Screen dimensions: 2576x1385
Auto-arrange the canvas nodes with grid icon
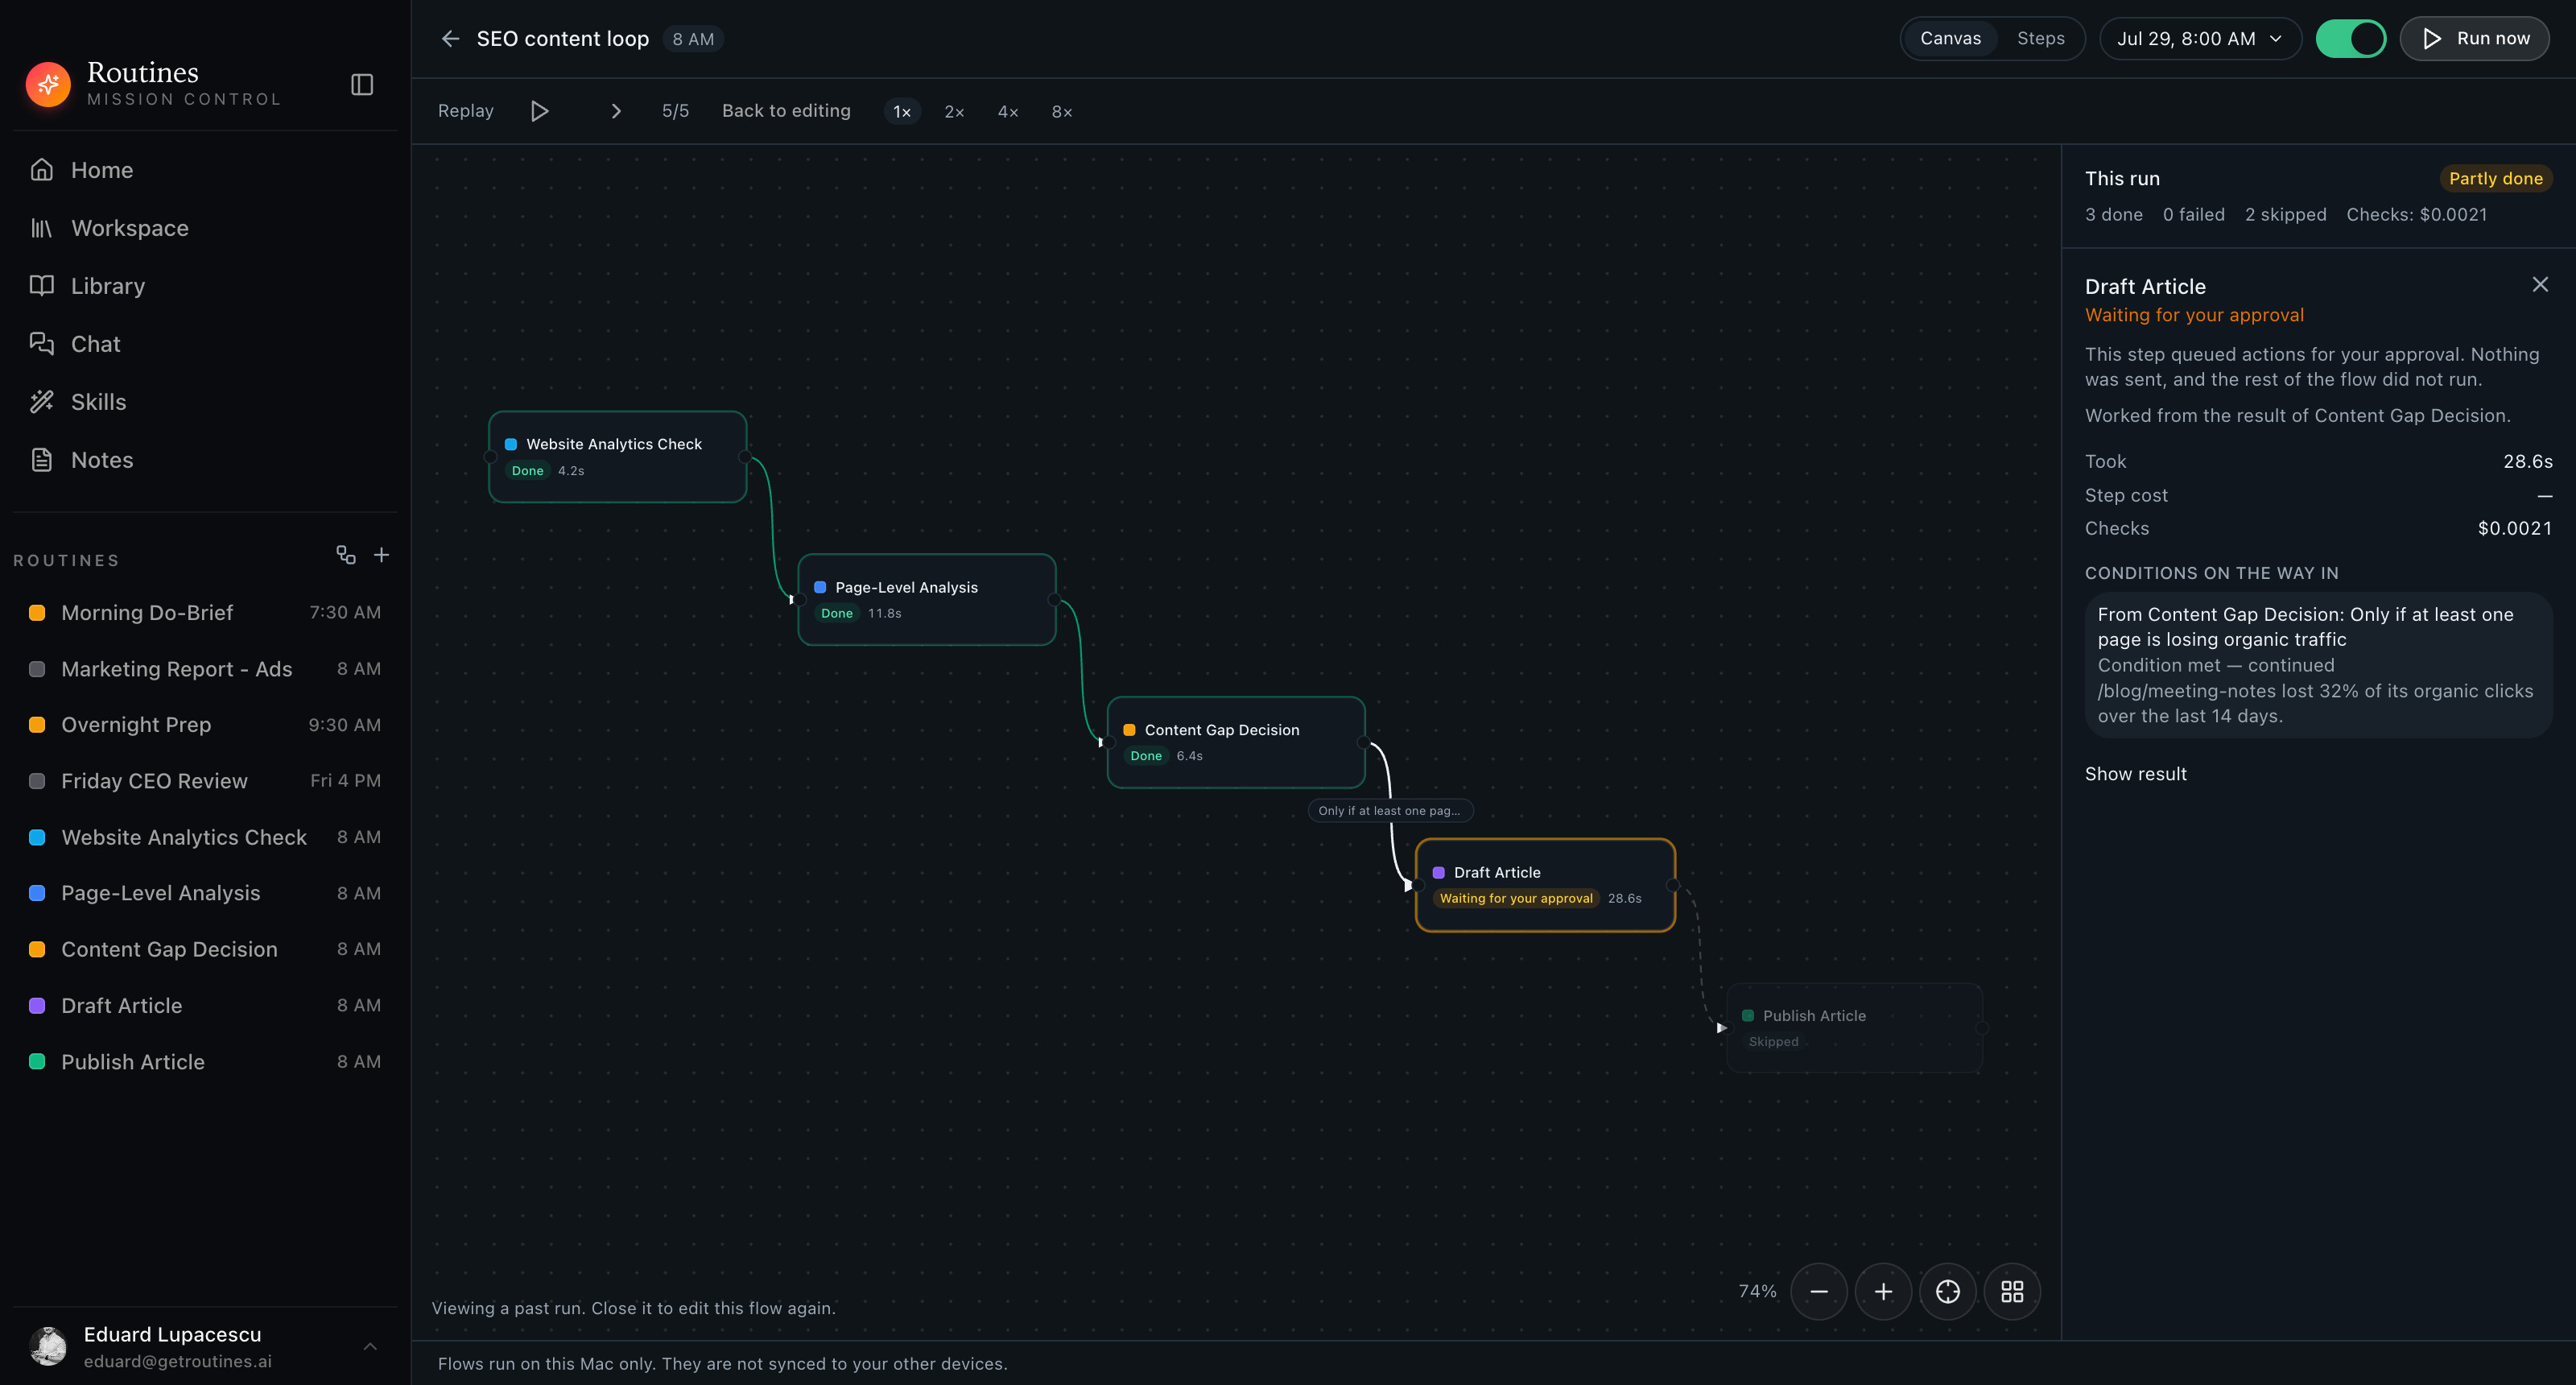[2012, 1292]
